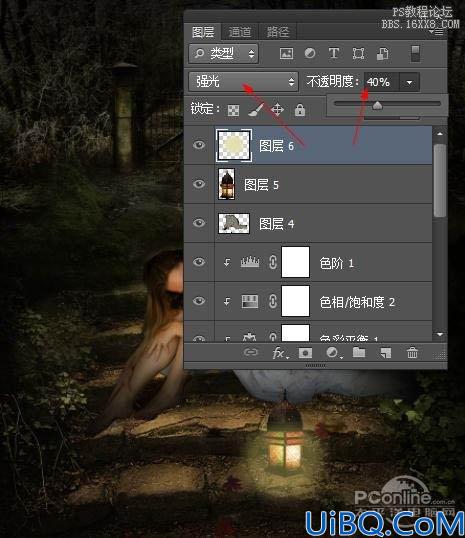
Task: Click 色相/饱和度 2 mask link chain
Action: (x=272, y=301)
